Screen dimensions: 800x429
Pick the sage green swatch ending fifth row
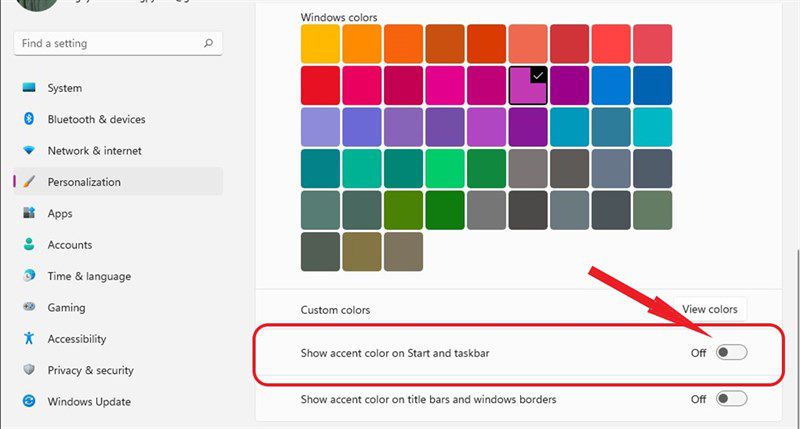coord(653,210)
